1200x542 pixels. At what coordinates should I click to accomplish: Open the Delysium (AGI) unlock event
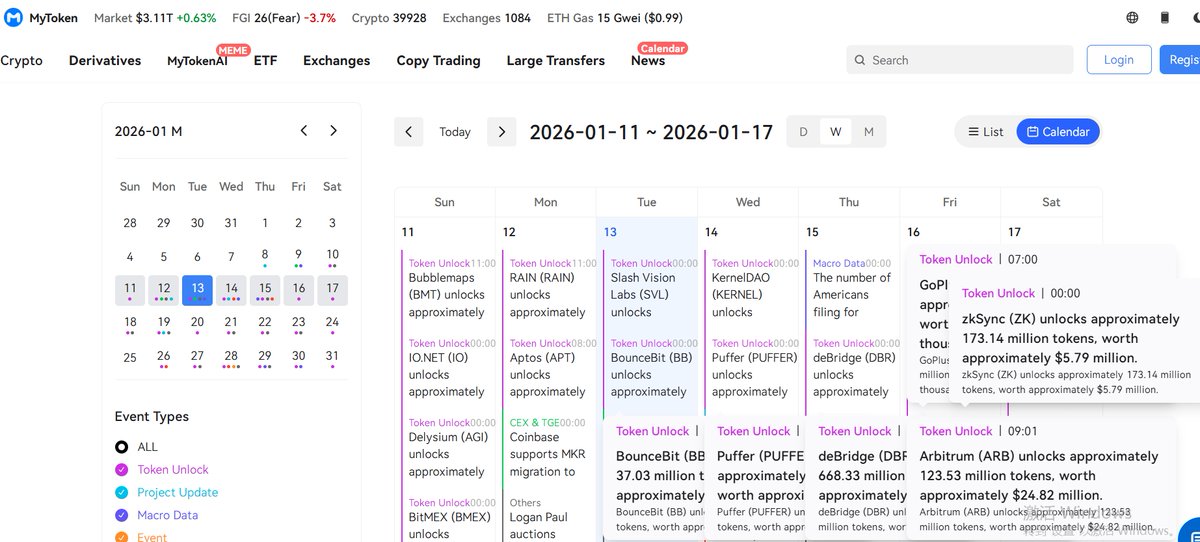[x=447, y=448]
